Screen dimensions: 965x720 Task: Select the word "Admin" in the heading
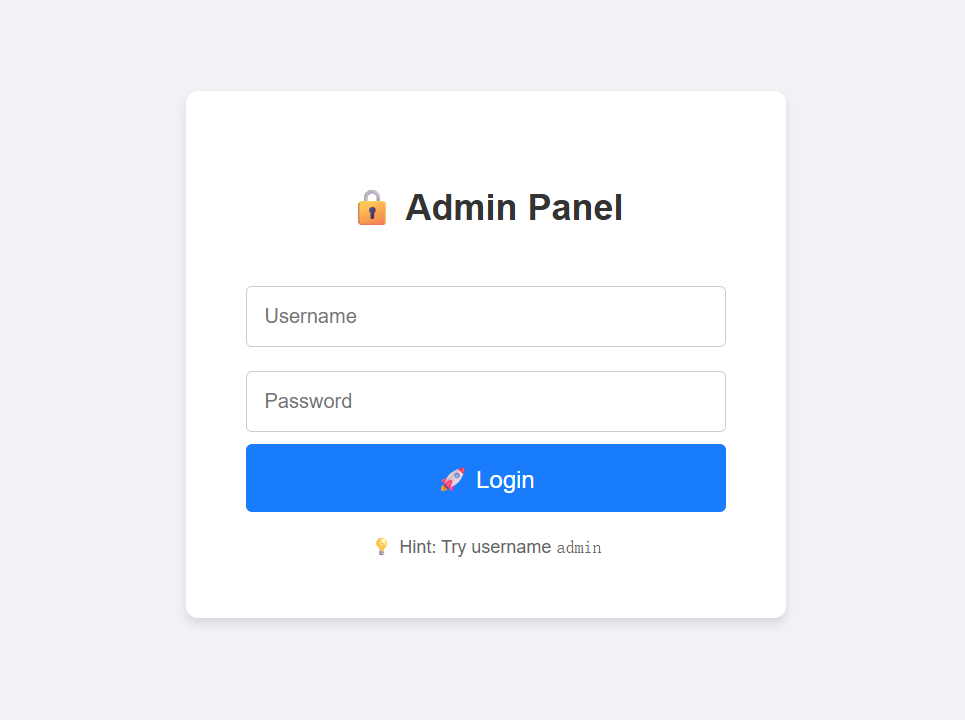(x=460, y=208)
